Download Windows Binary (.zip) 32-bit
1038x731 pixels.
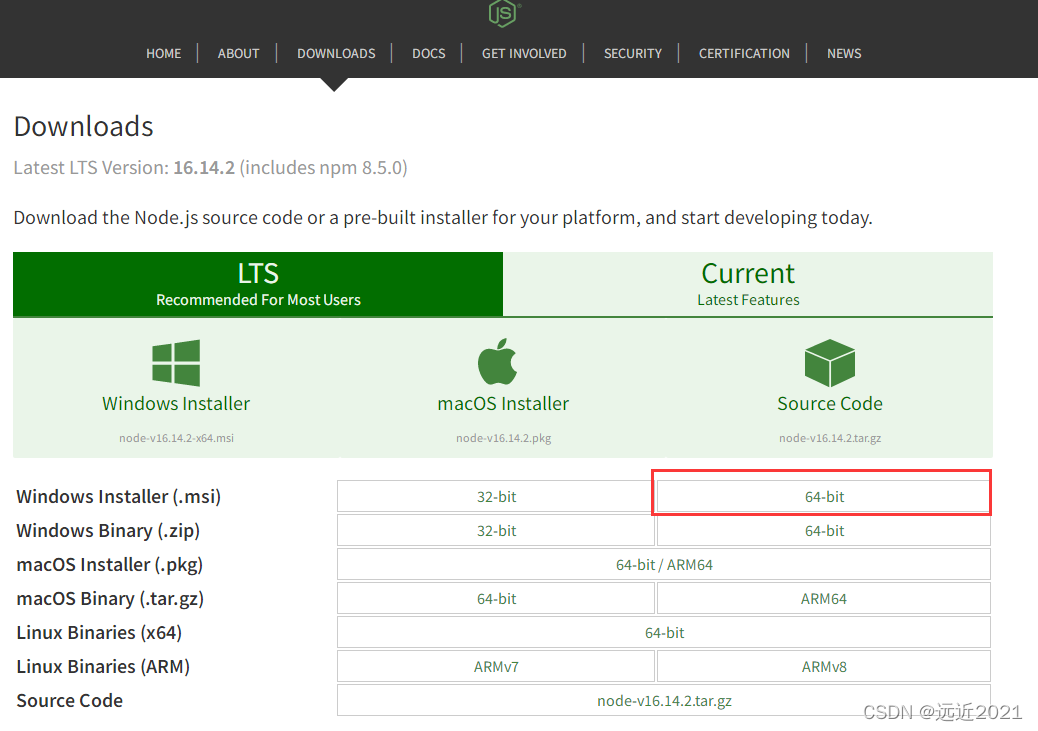(496, 530)
